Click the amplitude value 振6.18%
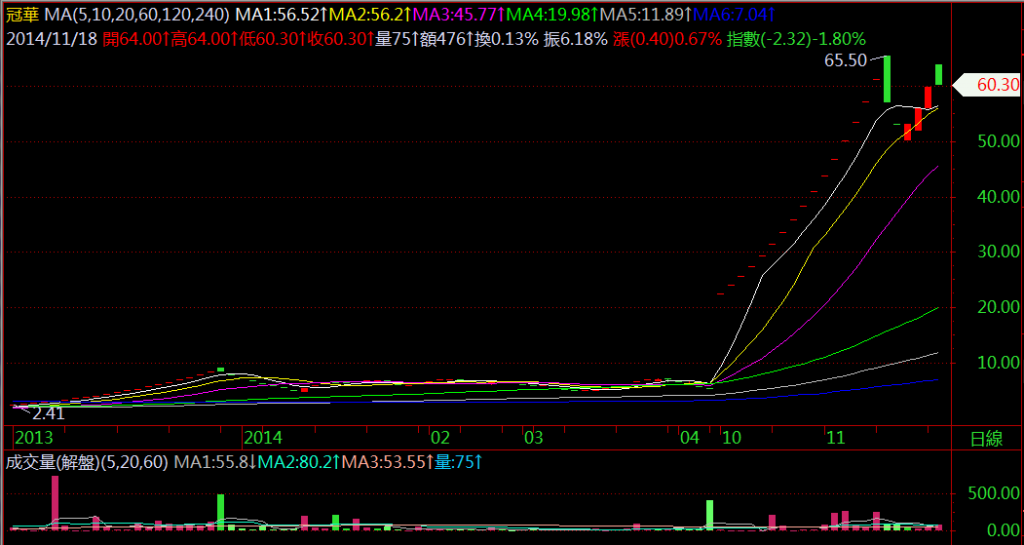The image size is (1024, 545). click(x=577, y=39)
